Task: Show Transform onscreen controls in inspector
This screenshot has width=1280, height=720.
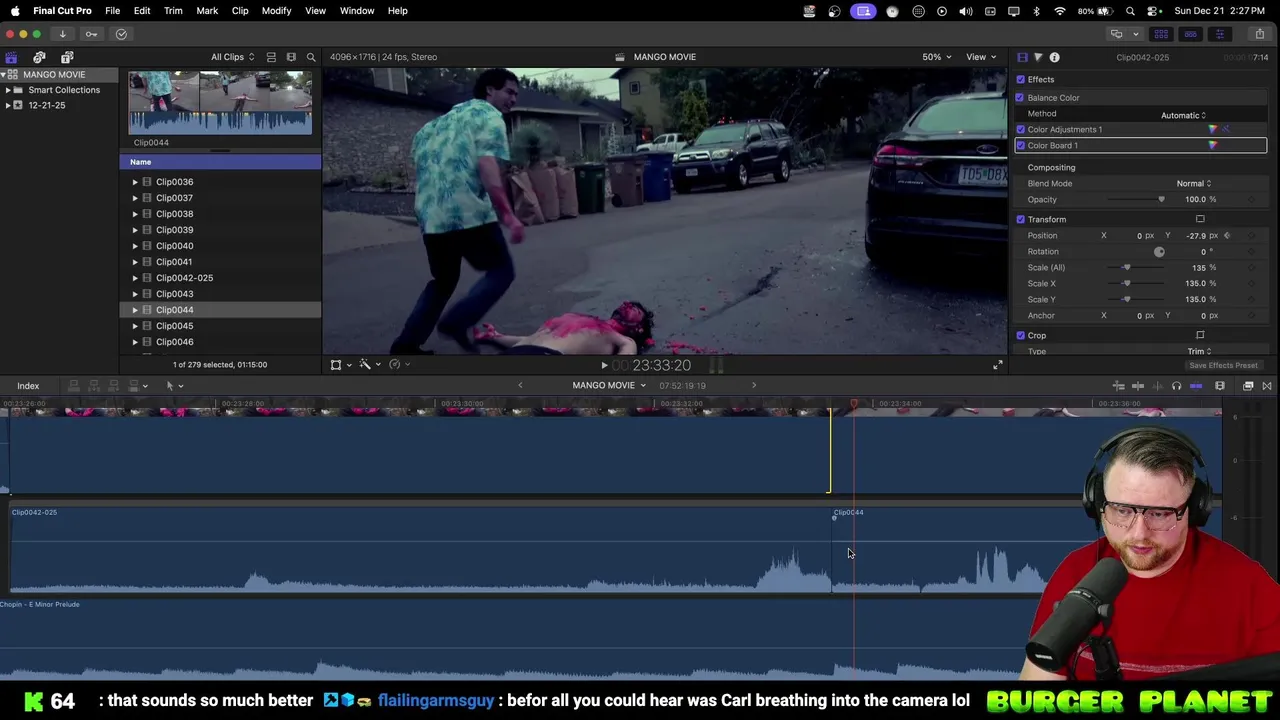Action: [x=1200, y=220]
